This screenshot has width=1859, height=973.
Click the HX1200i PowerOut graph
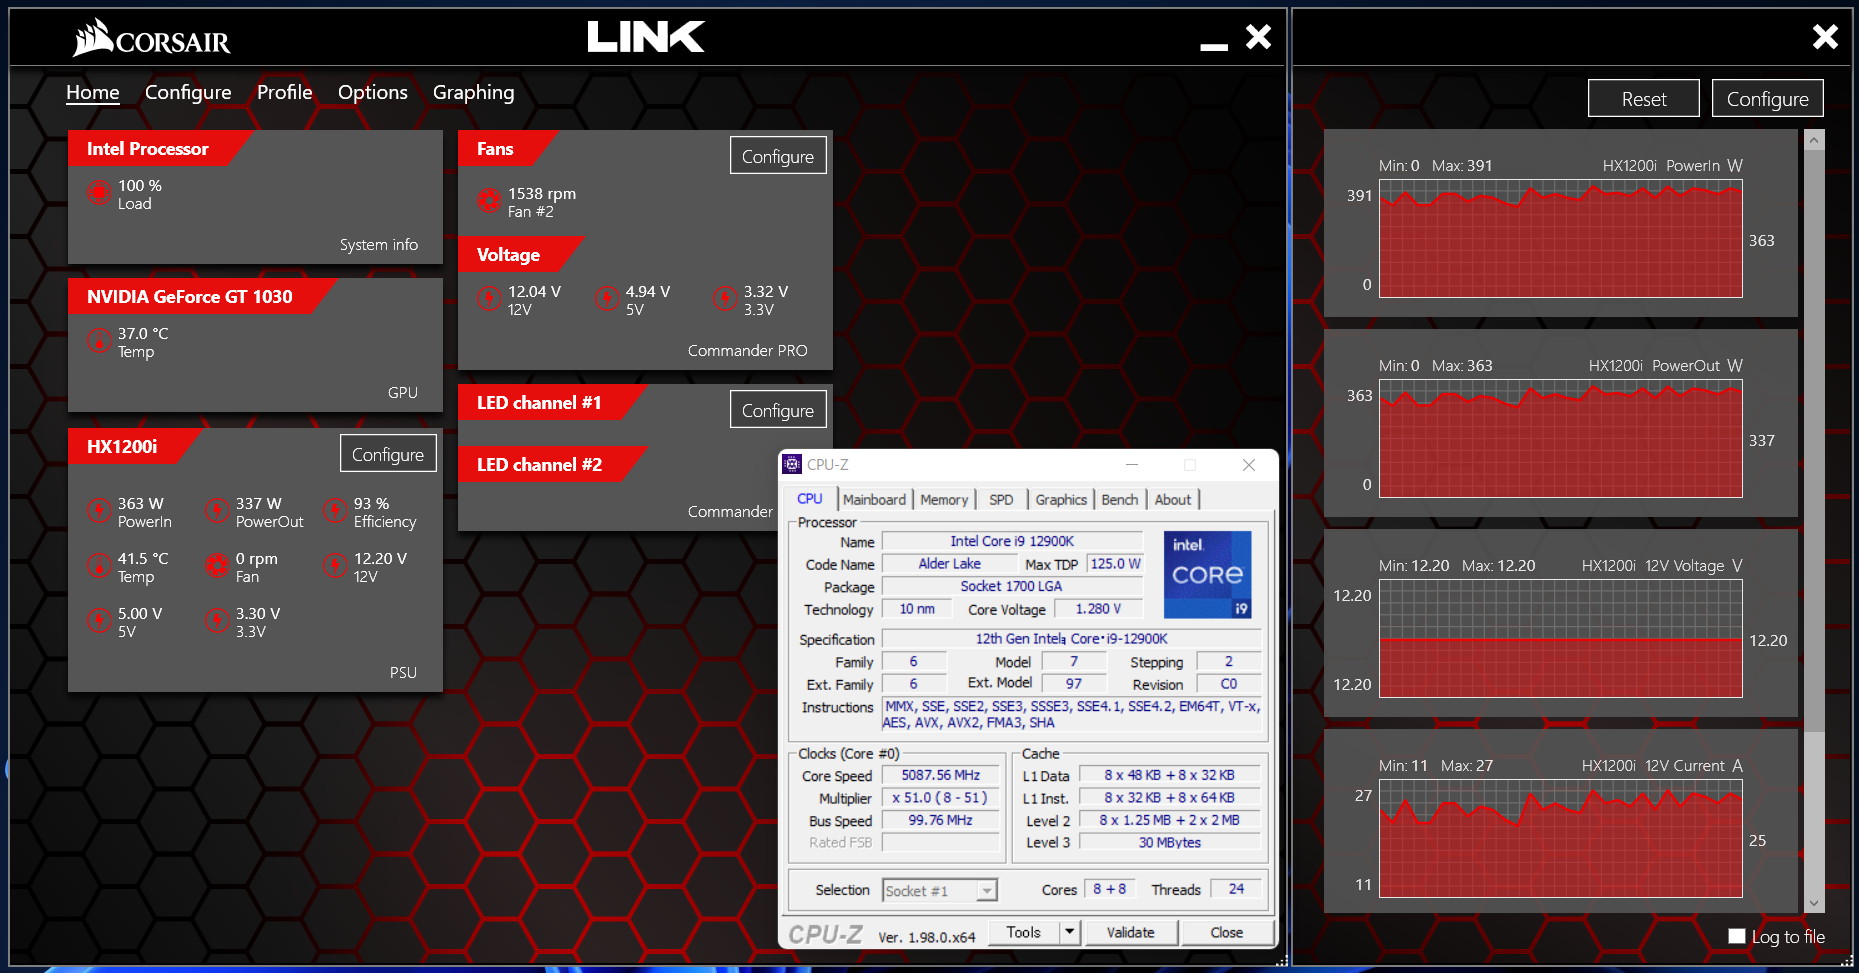click(x=1561, y=438)
